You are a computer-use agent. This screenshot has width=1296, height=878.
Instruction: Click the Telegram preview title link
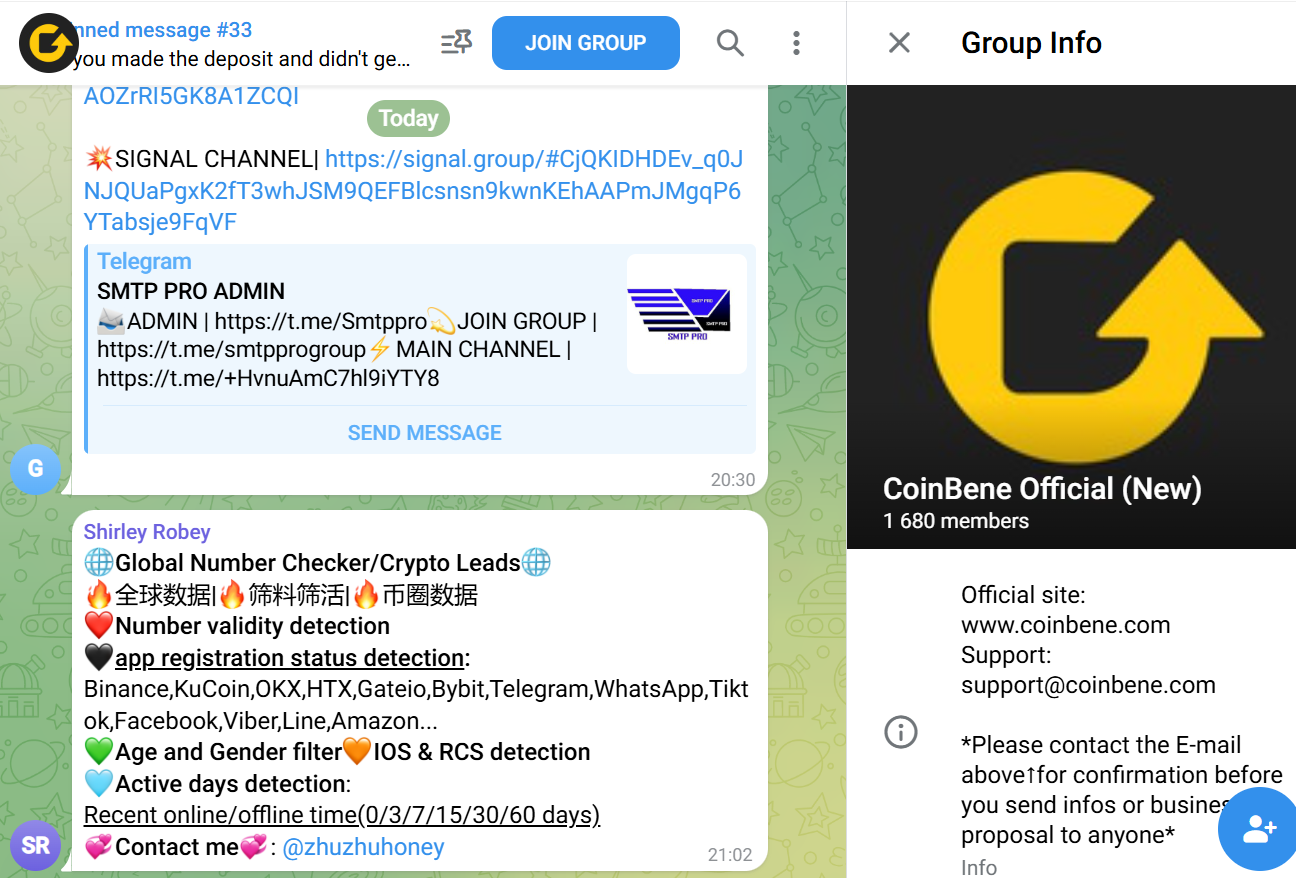point(144,262)
